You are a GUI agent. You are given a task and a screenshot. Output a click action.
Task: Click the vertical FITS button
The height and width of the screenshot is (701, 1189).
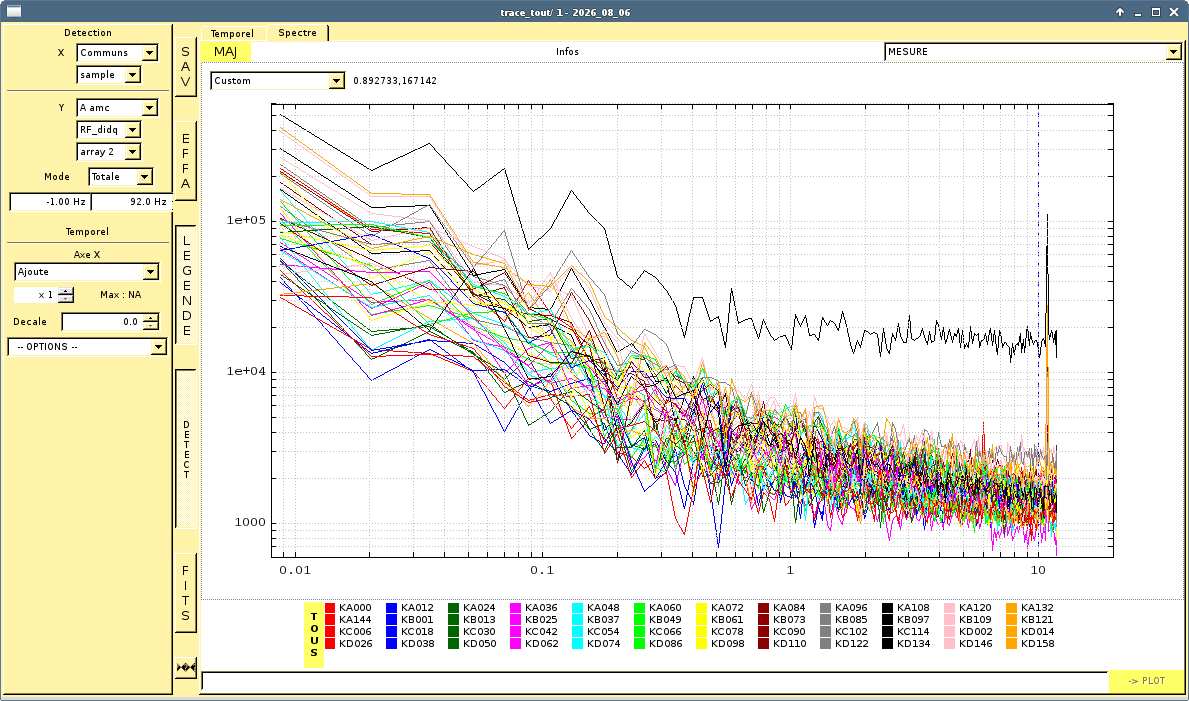(x=186, y=593)
